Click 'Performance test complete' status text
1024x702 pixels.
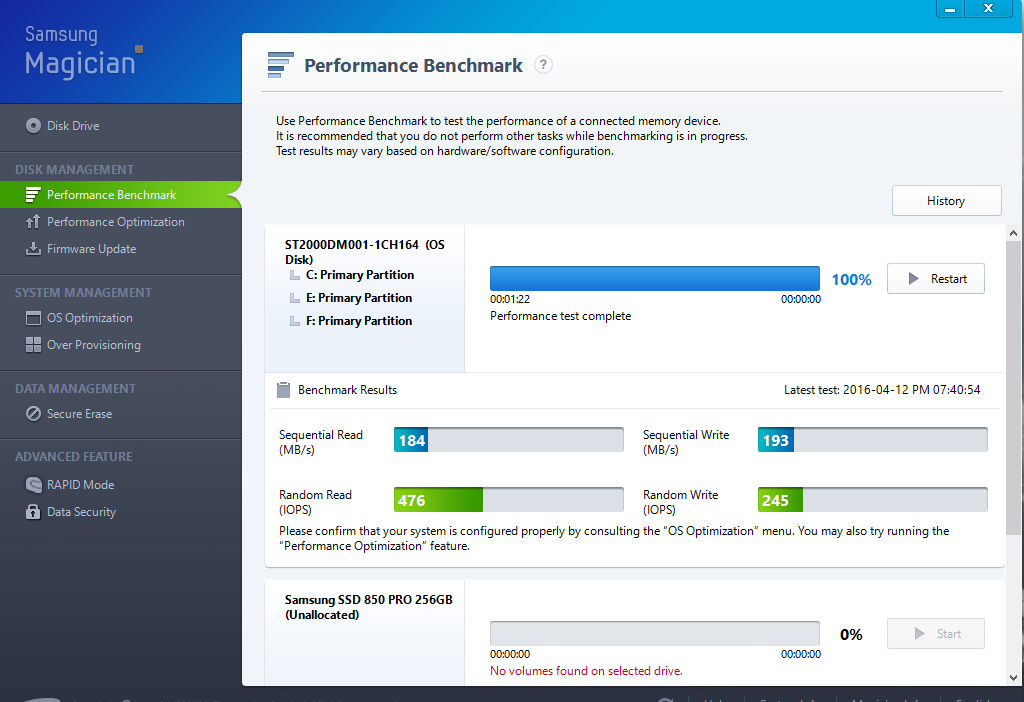click(560, 316)
